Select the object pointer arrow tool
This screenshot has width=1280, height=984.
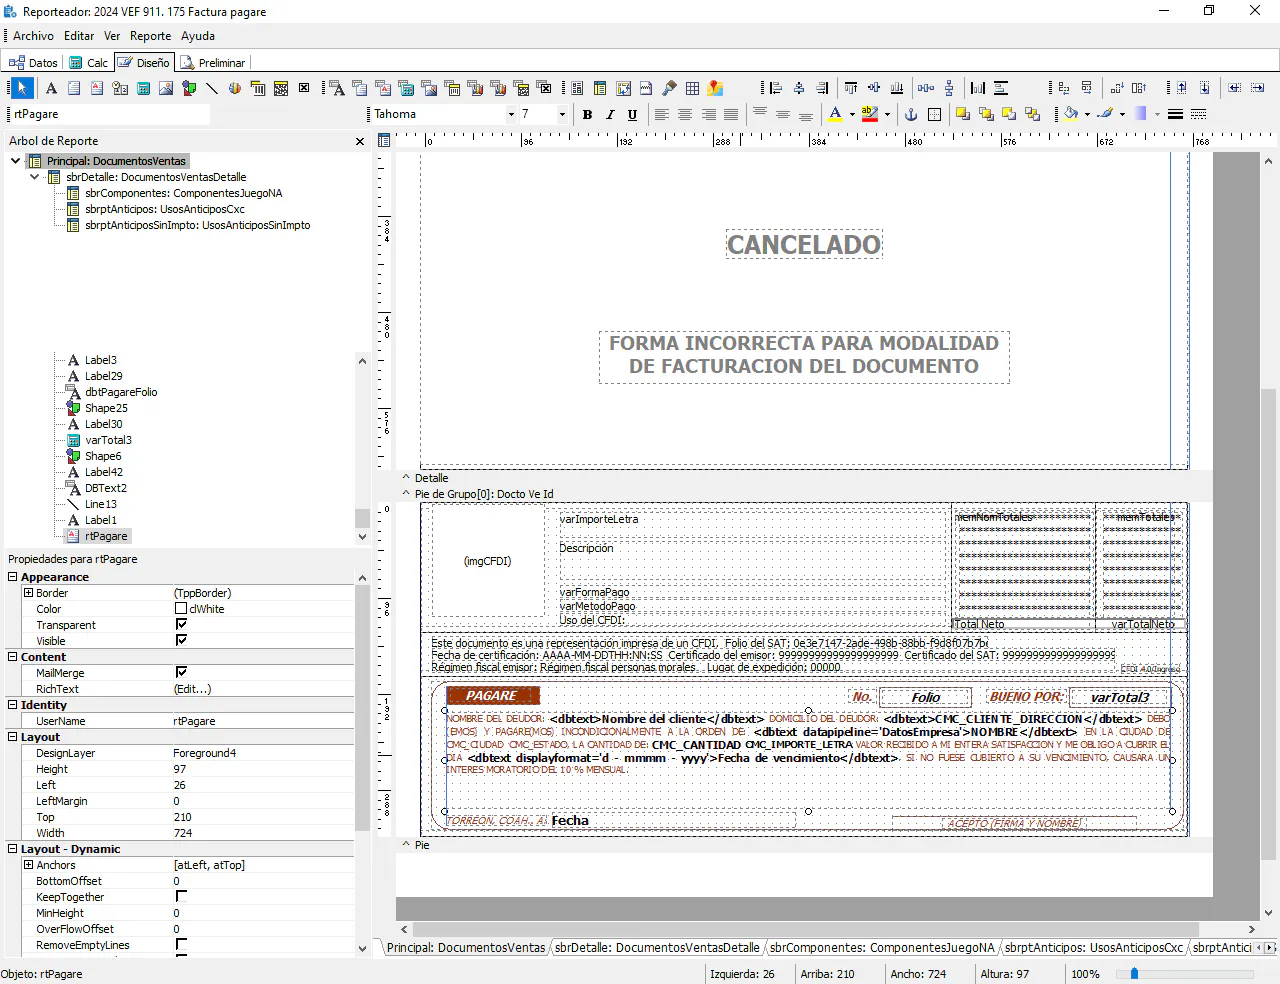22,88
